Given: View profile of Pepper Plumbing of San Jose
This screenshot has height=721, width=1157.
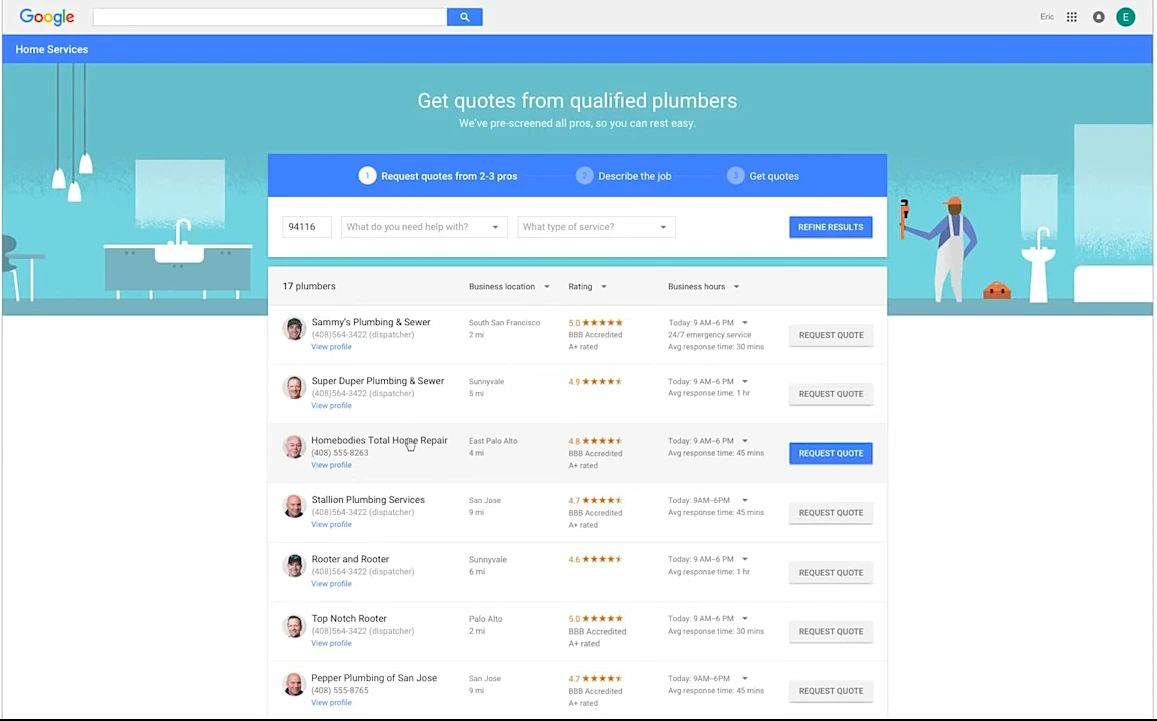Looking at the screenshot, I should point(331,703).
